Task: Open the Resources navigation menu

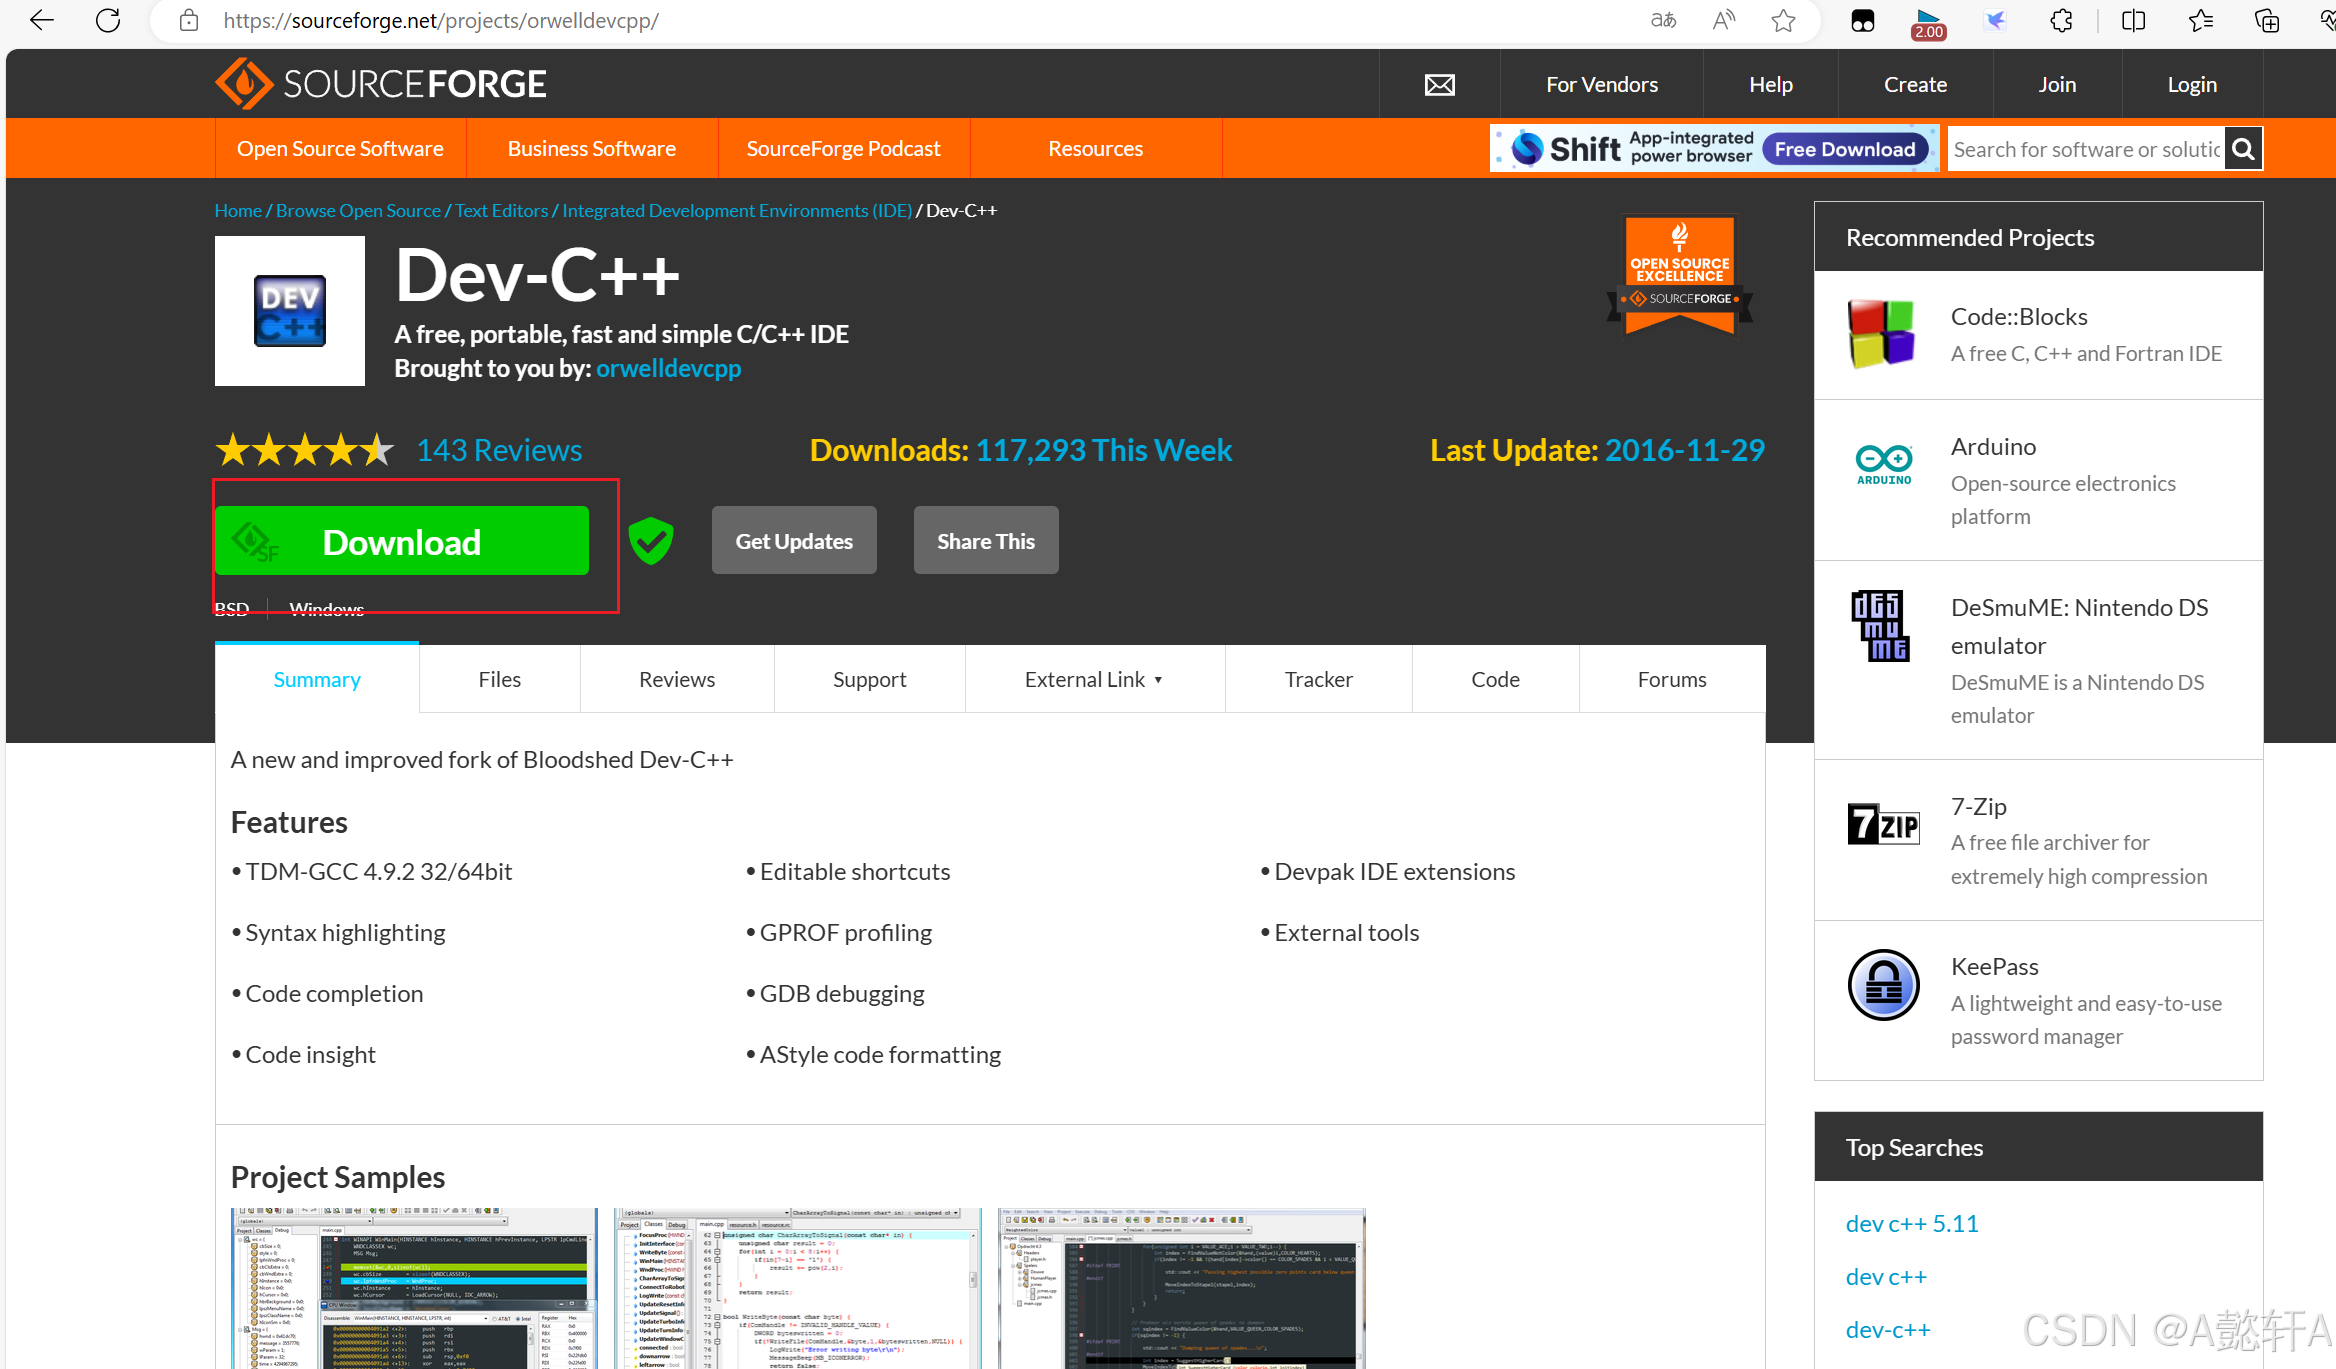Action: 1095,149
